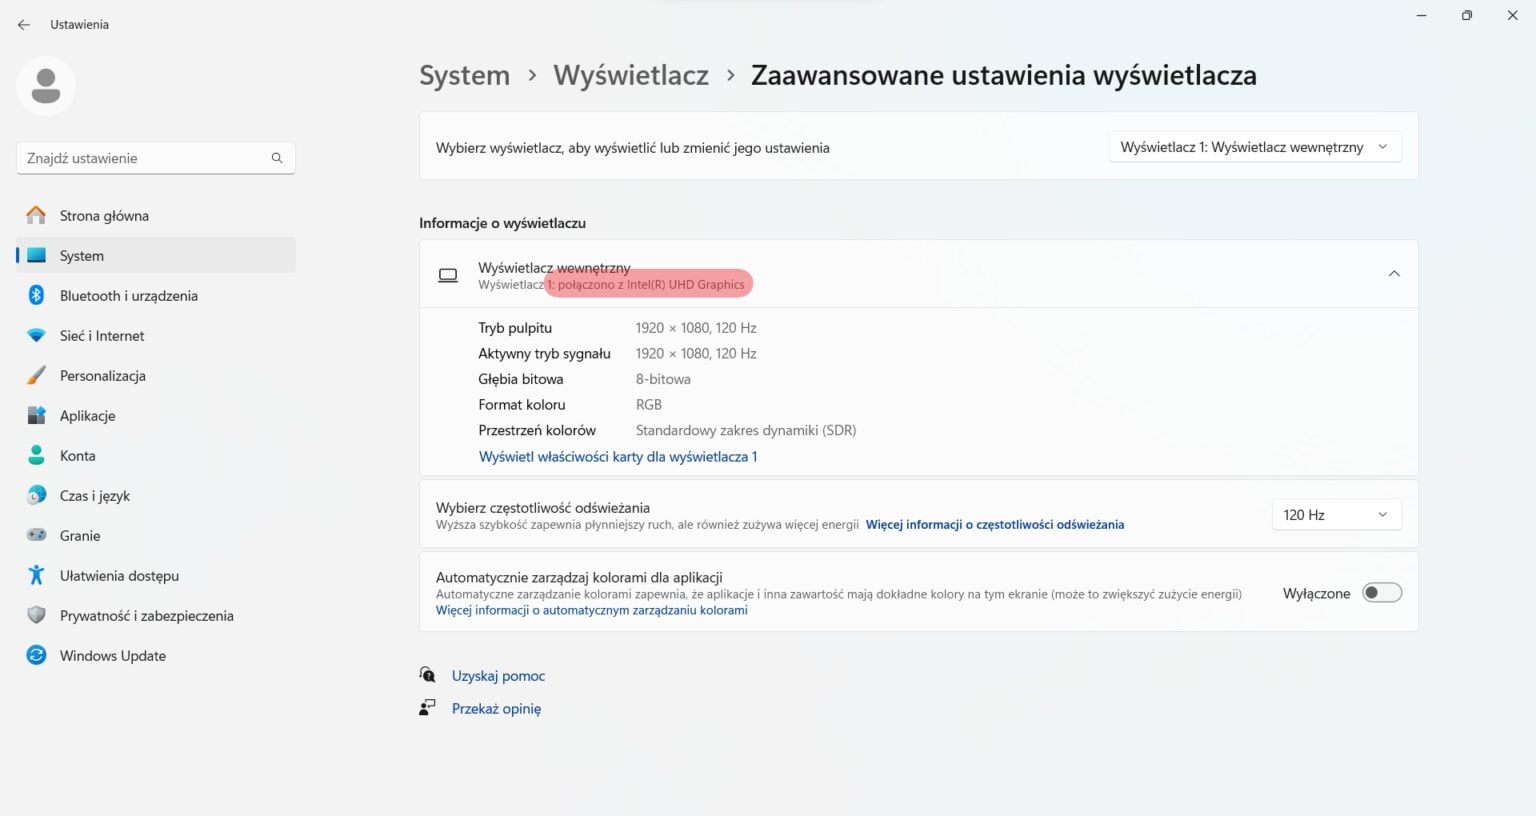Go to System via the breadcrumb

pos(464,74)
